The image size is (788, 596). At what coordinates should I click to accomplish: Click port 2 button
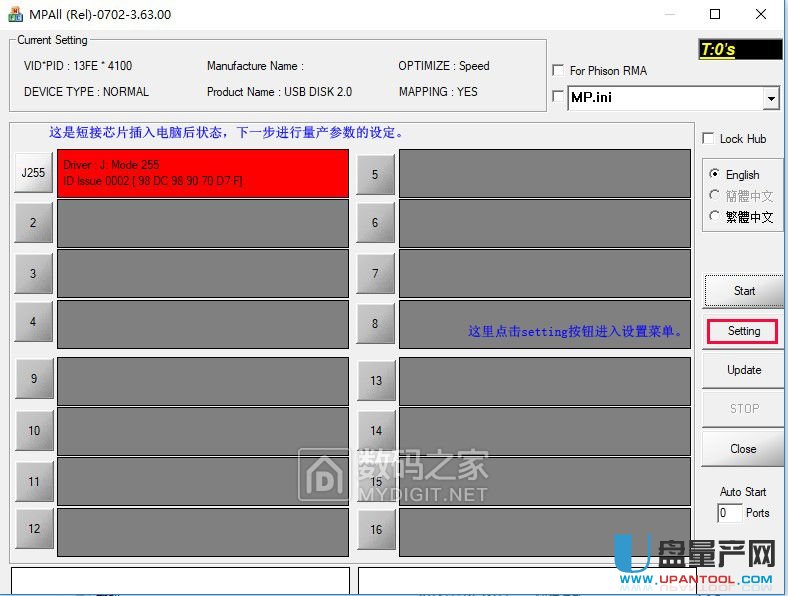(x=33, y=223)
